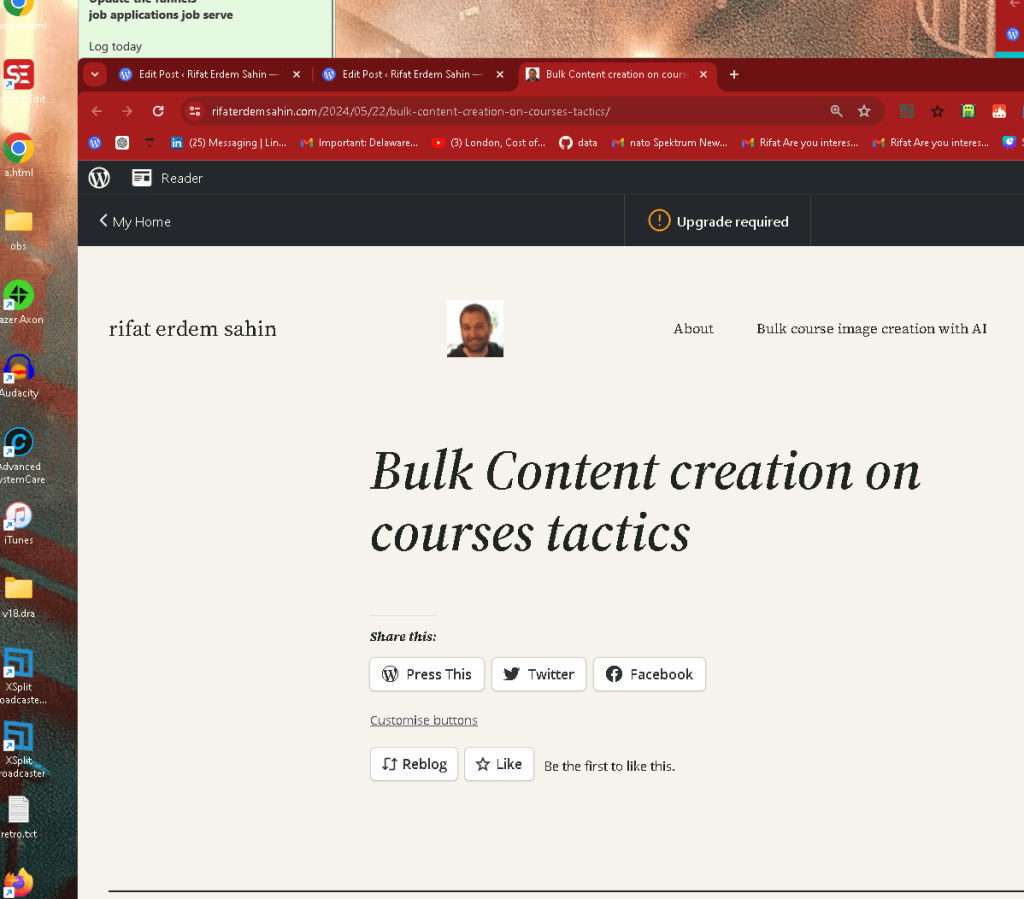The image size is (1024, 899).
Task: Open the bookmarks star extension in toolbar
Action: tap(937, 112)
